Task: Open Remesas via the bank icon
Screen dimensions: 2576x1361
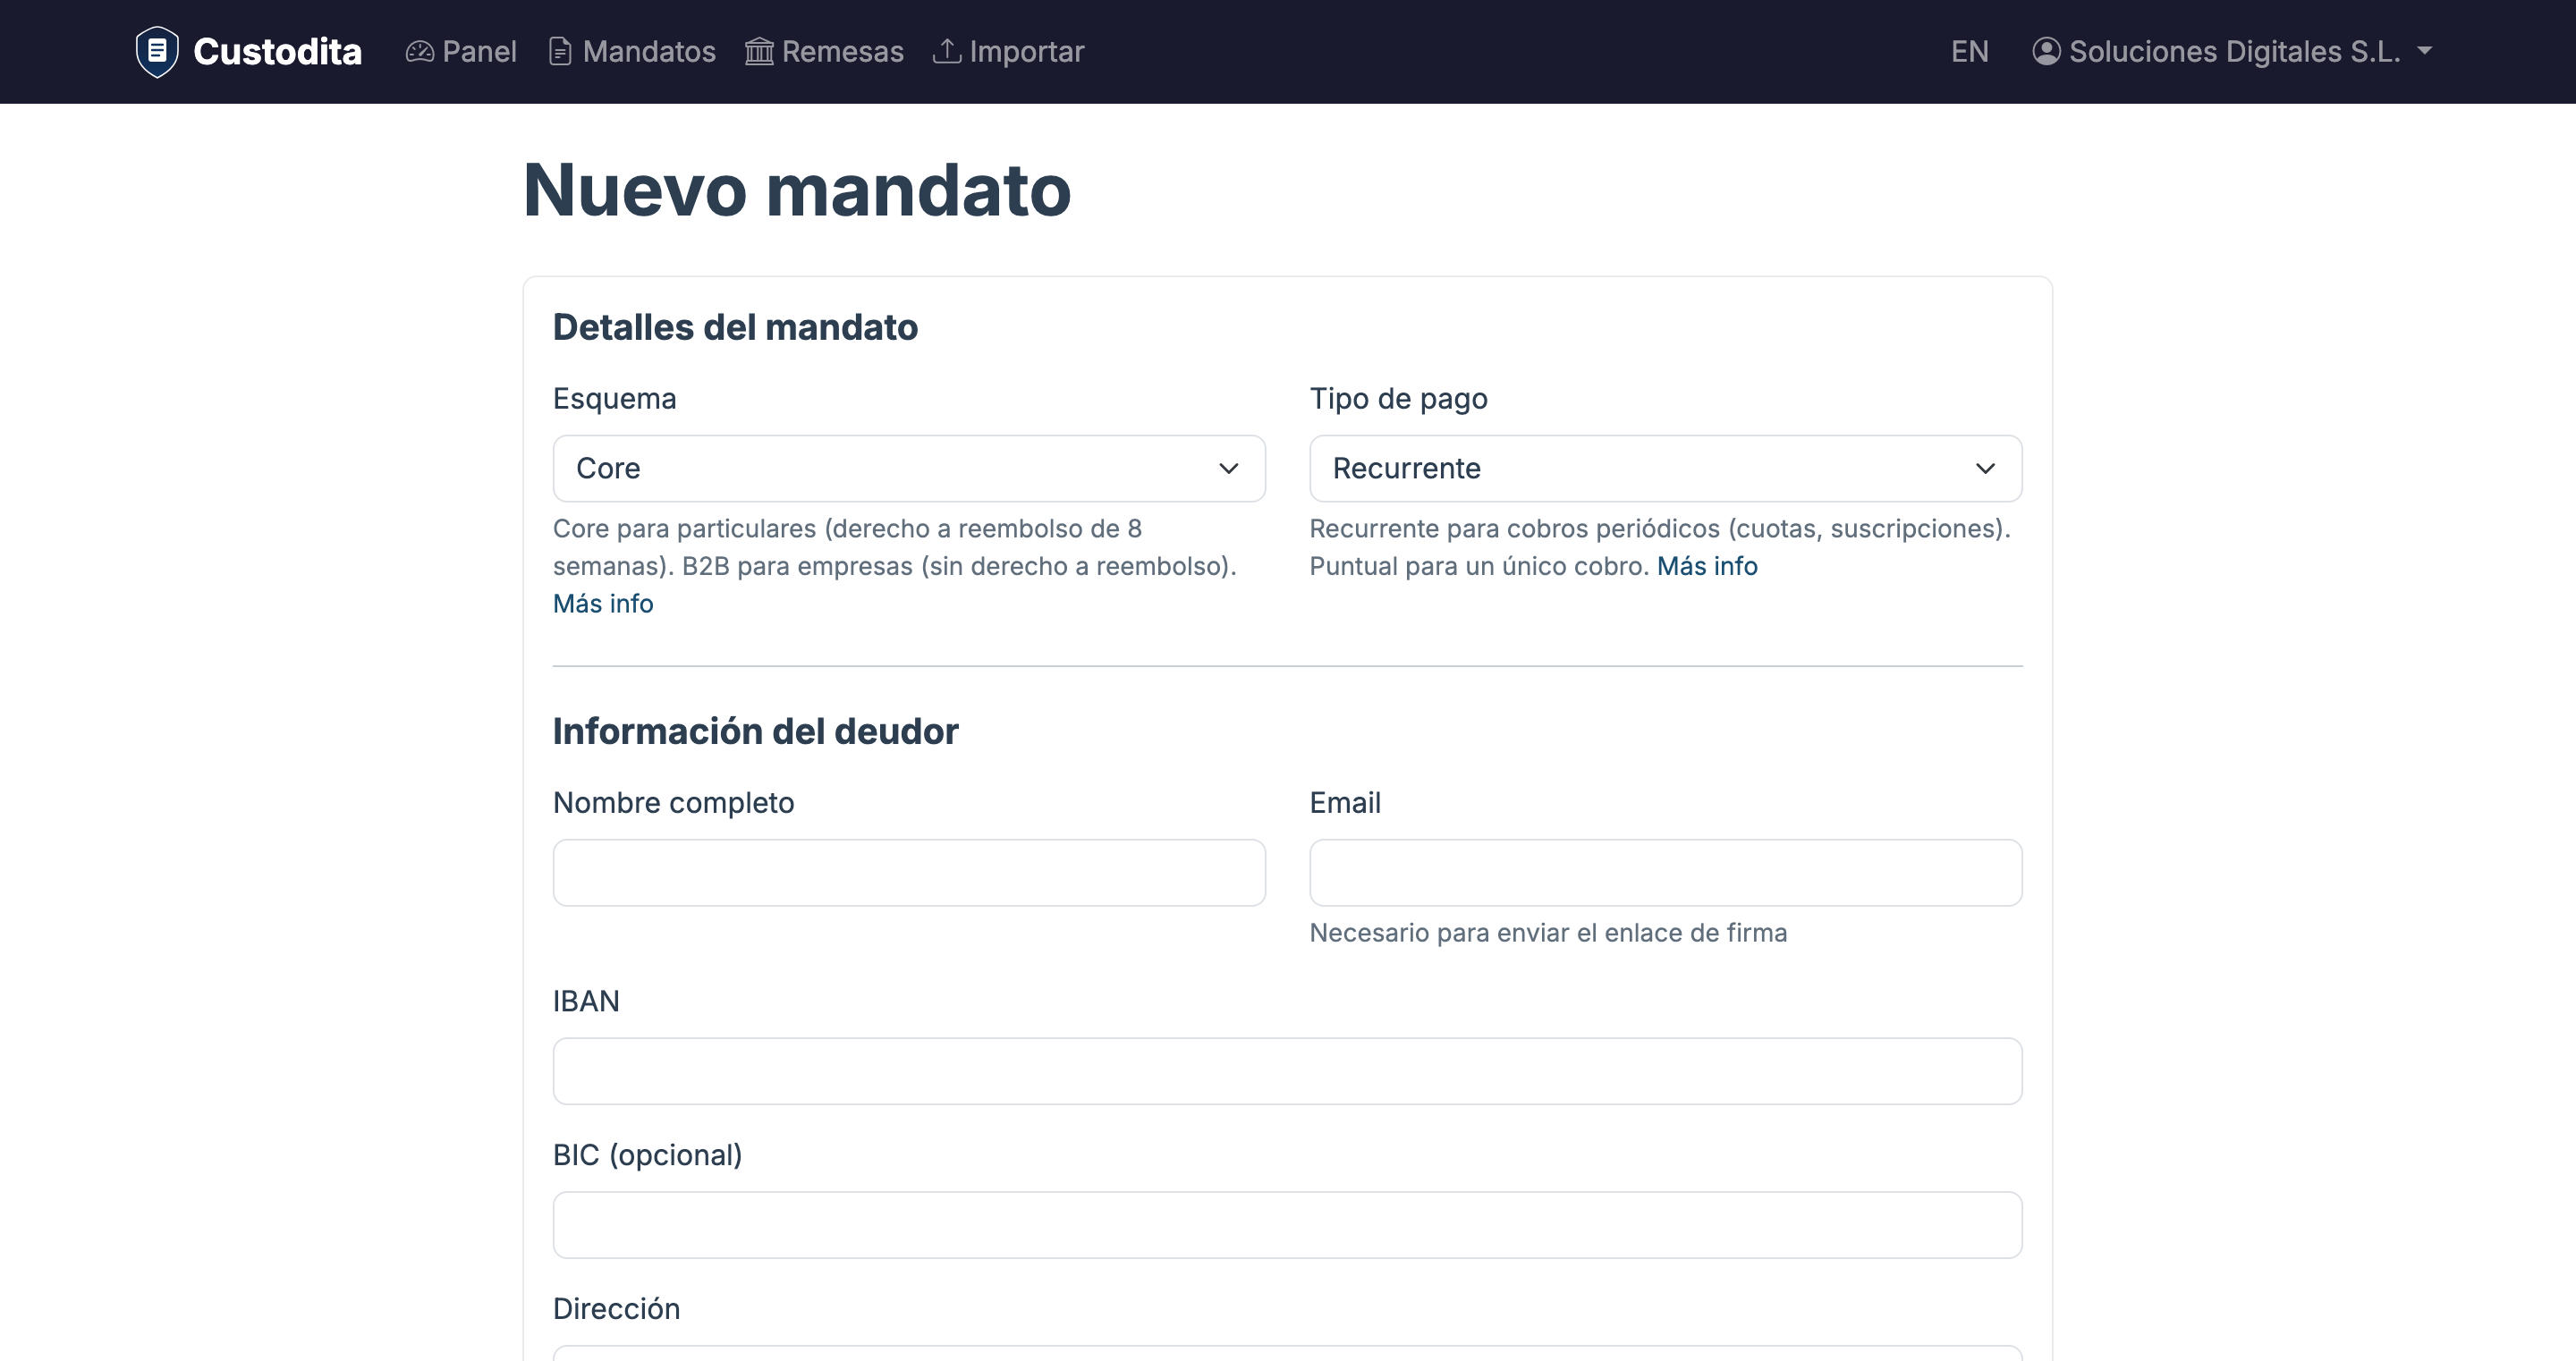Action: (x=760, y=51)
